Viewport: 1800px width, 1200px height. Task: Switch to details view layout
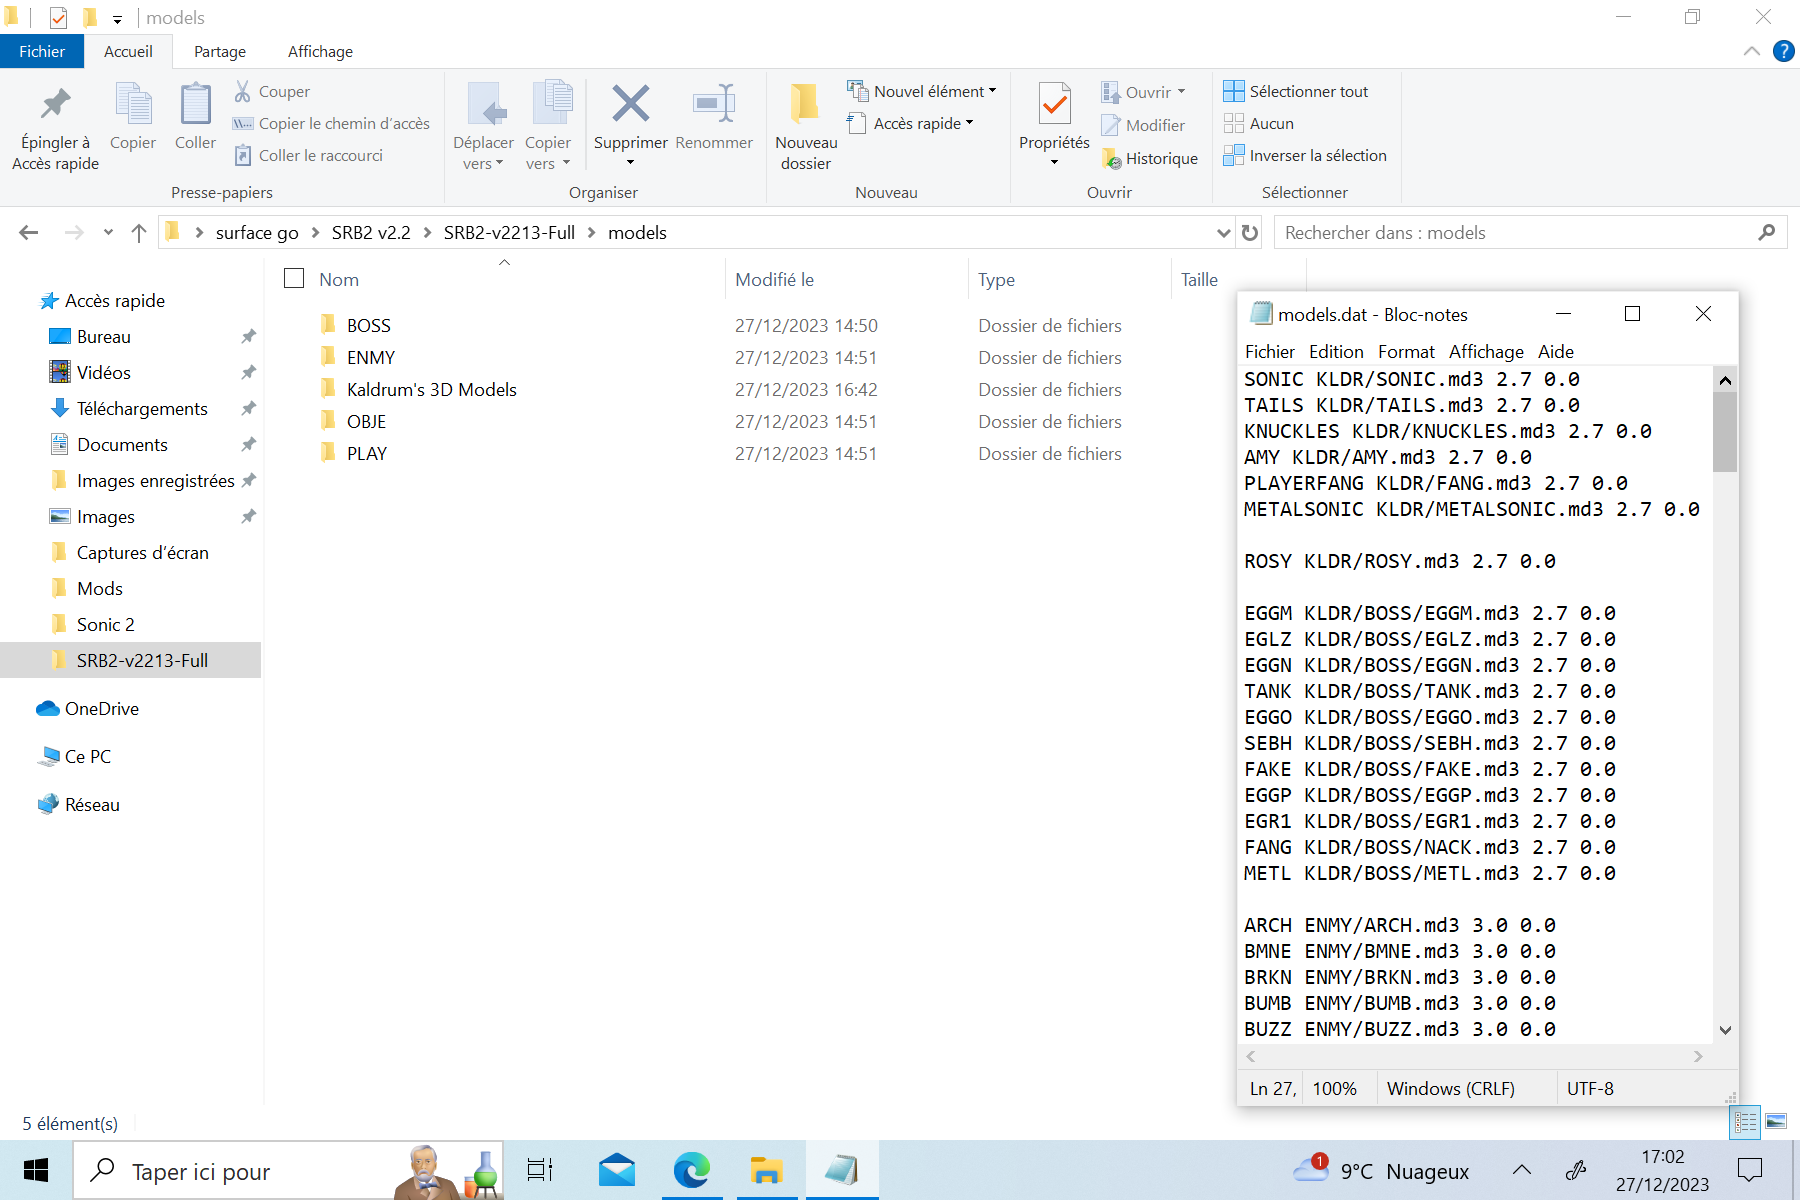[1745, 1122]
